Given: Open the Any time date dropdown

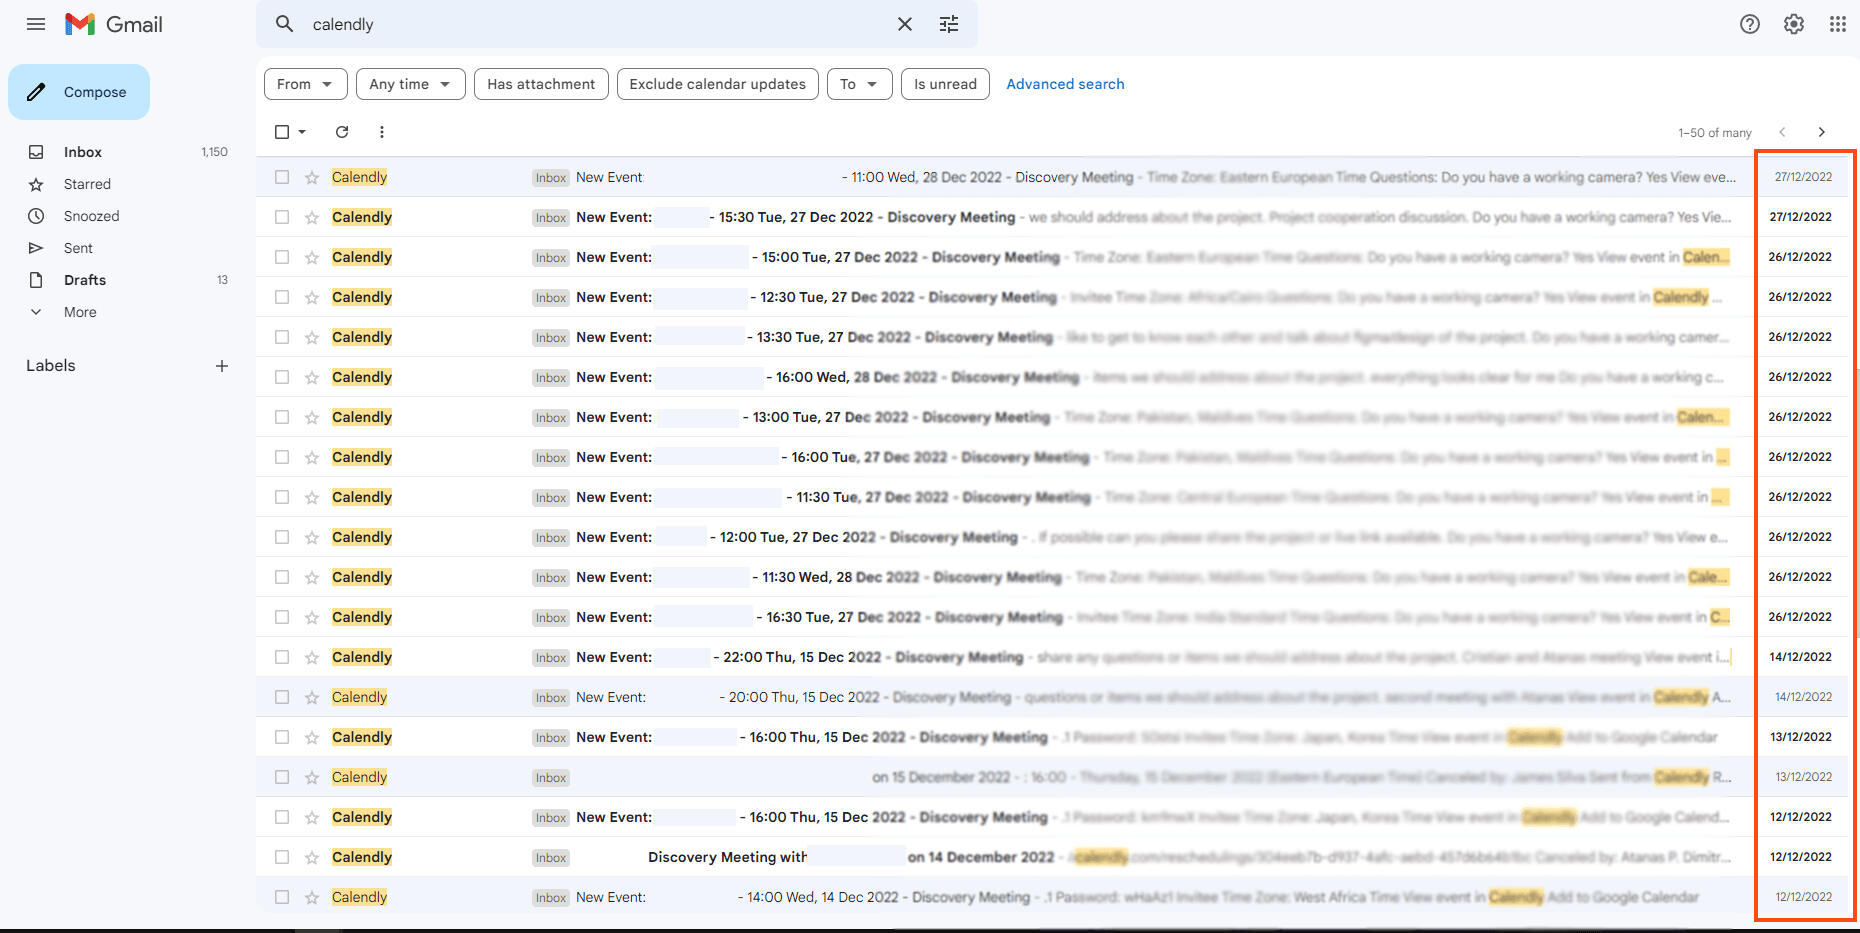Looking at the screenshot, I should pos(410,84).
